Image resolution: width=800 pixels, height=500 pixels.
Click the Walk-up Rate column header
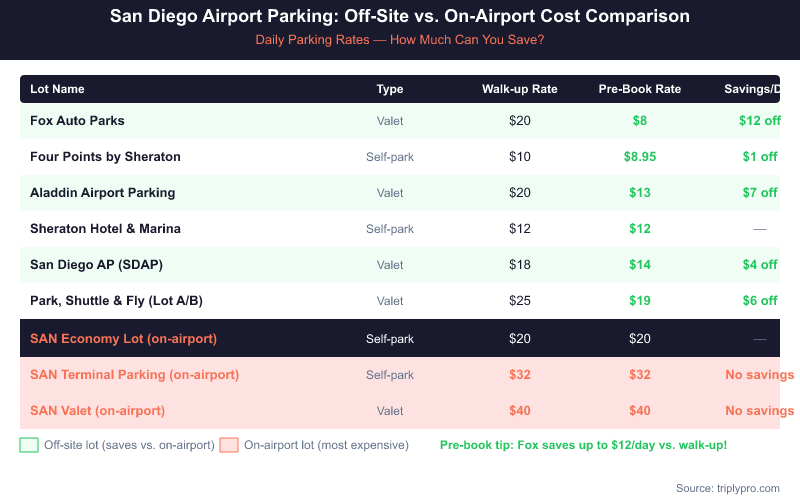coord(520,89)
